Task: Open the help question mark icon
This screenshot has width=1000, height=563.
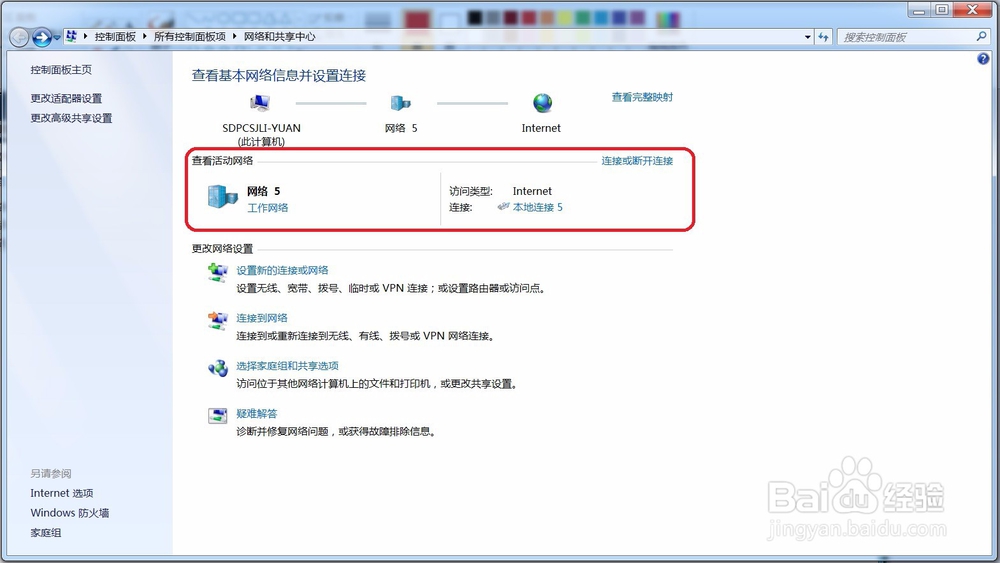Action: click(983, 59)
